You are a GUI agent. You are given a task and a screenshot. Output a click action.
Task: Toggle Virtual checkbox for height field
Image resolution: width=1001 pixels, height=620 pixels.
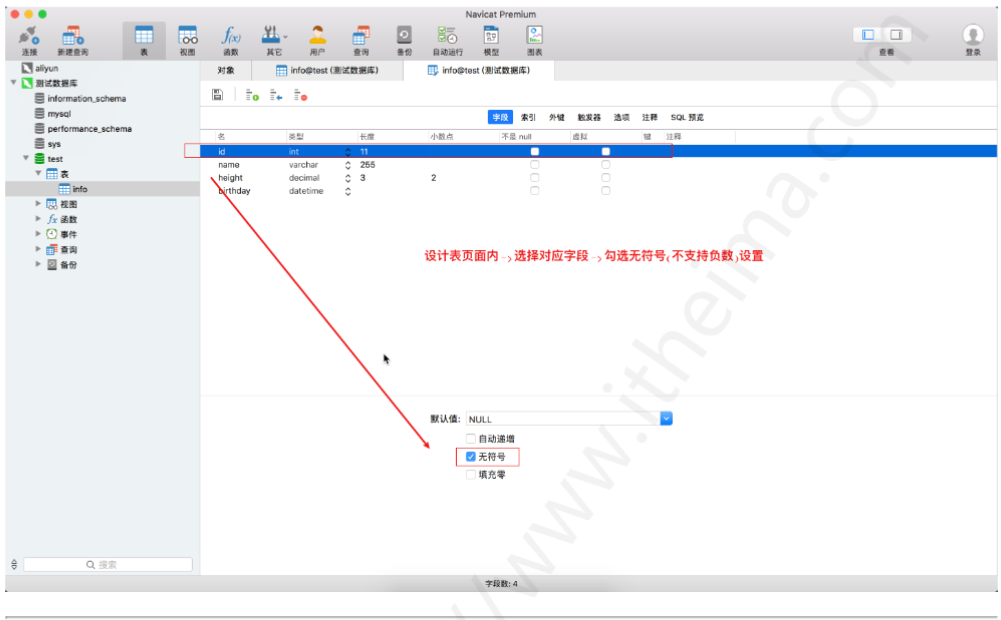tap(605, 178)
